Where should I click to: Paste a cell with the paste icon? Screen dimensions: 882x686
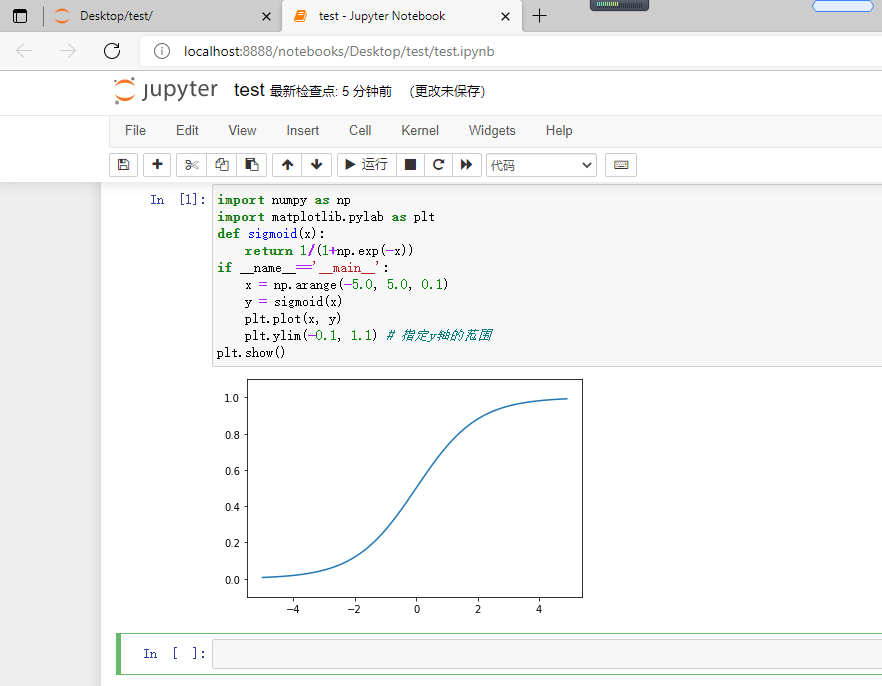[x=251, y=165]
